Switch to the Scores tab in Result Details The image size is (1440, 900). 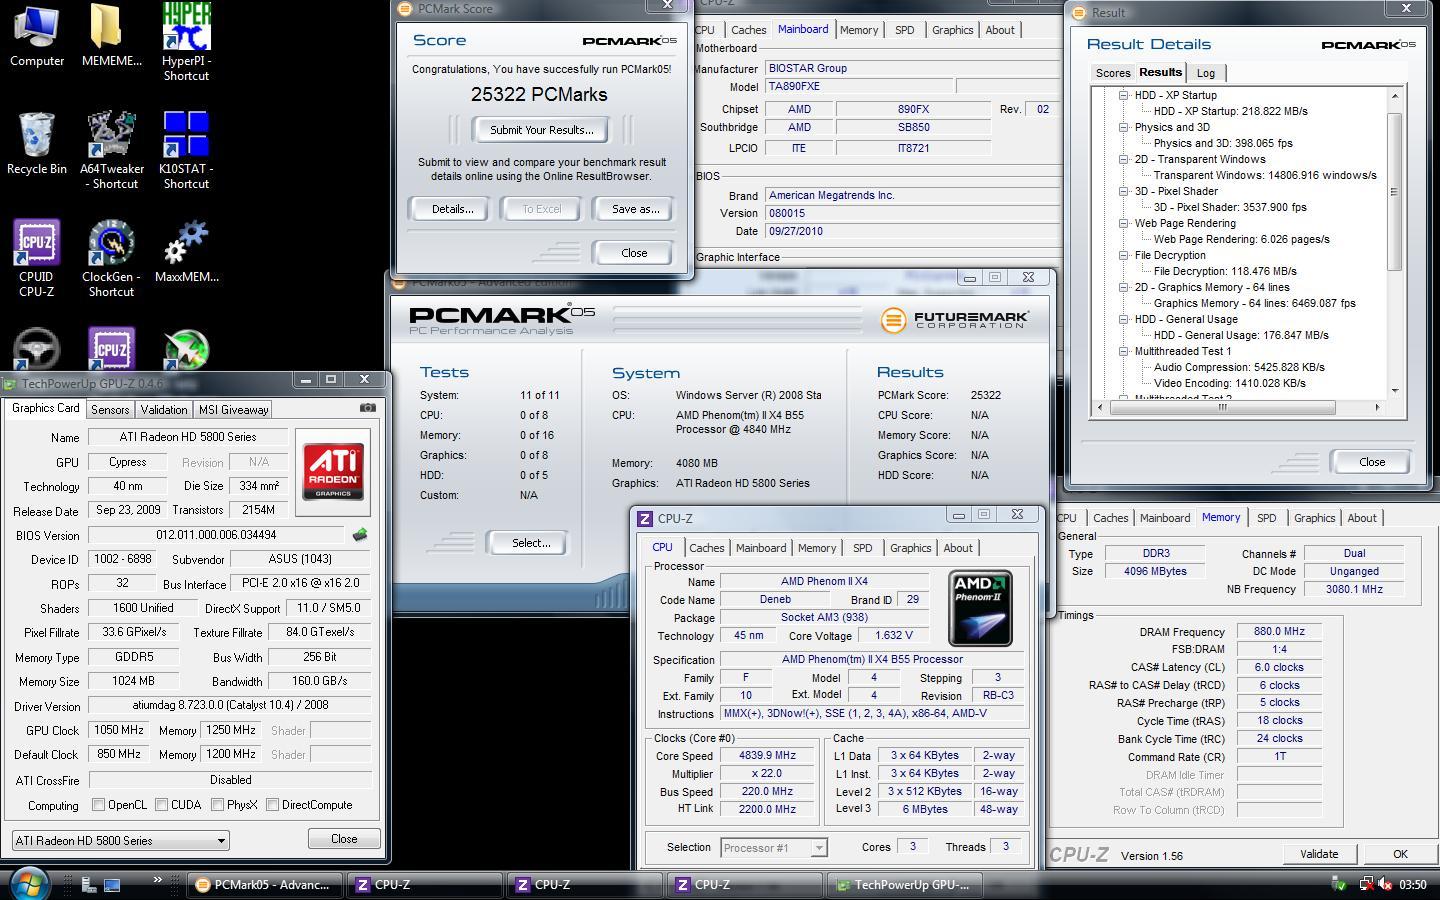tap(1113, 73)
